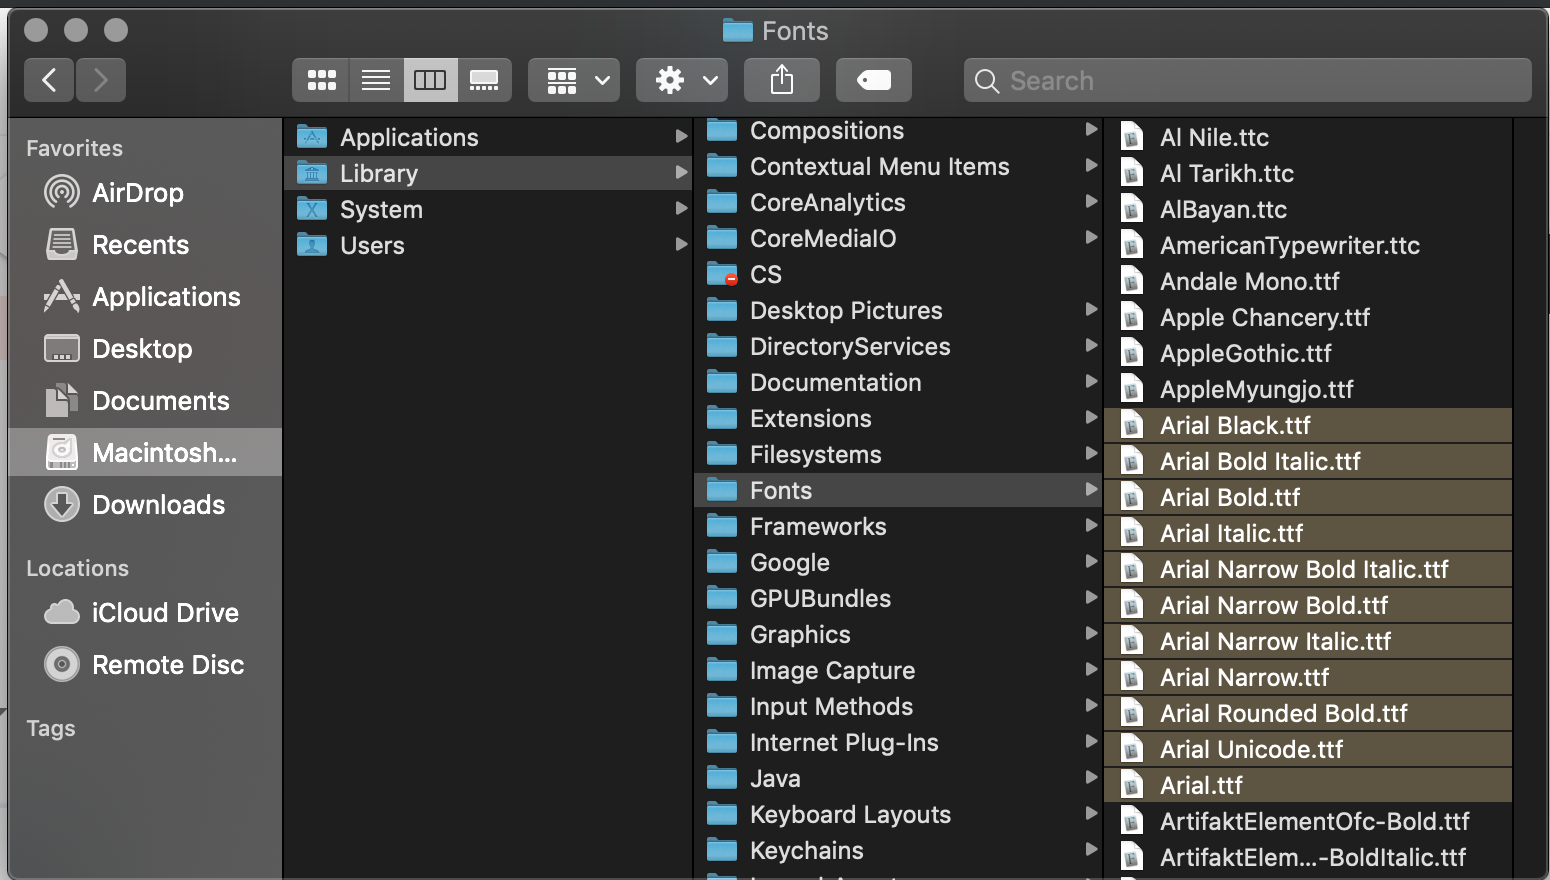Select the Applications folder in first column

pyautogui.click(x=488, y=137)
